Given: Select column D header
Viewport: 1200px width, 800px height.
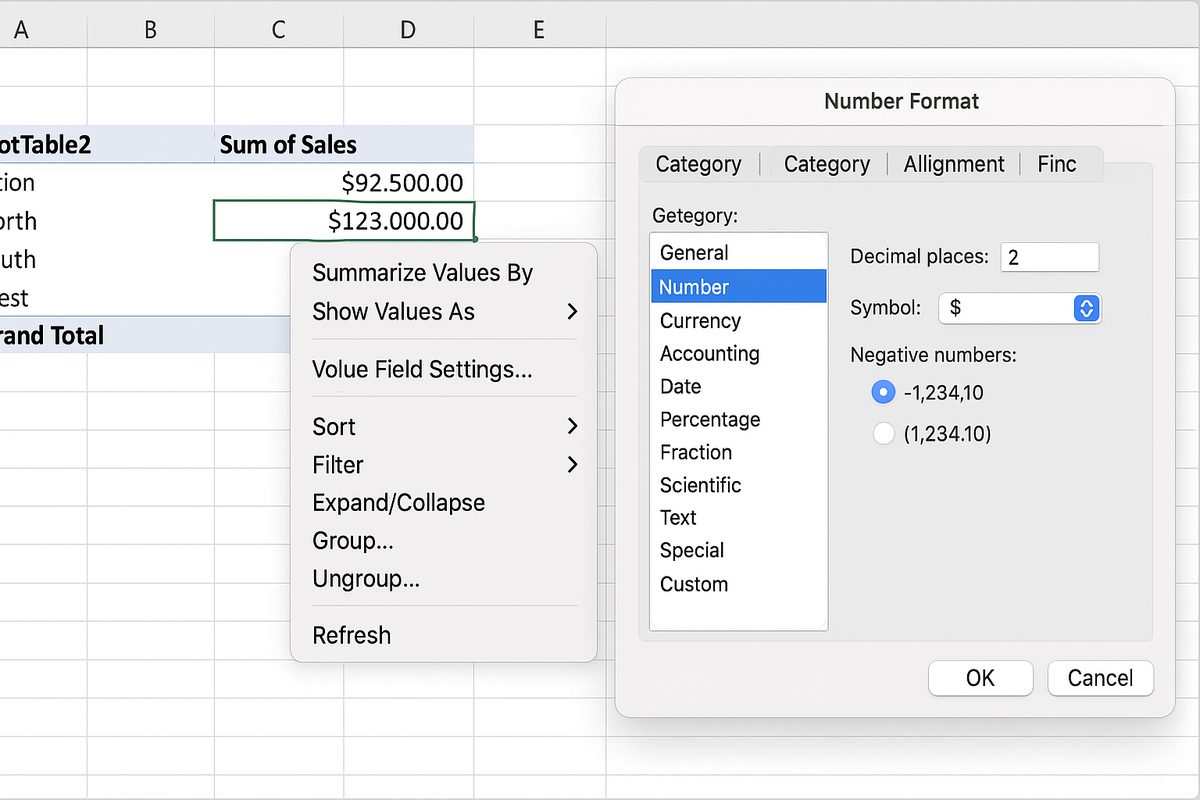Looking at the screenshot, I should [408, 30].
